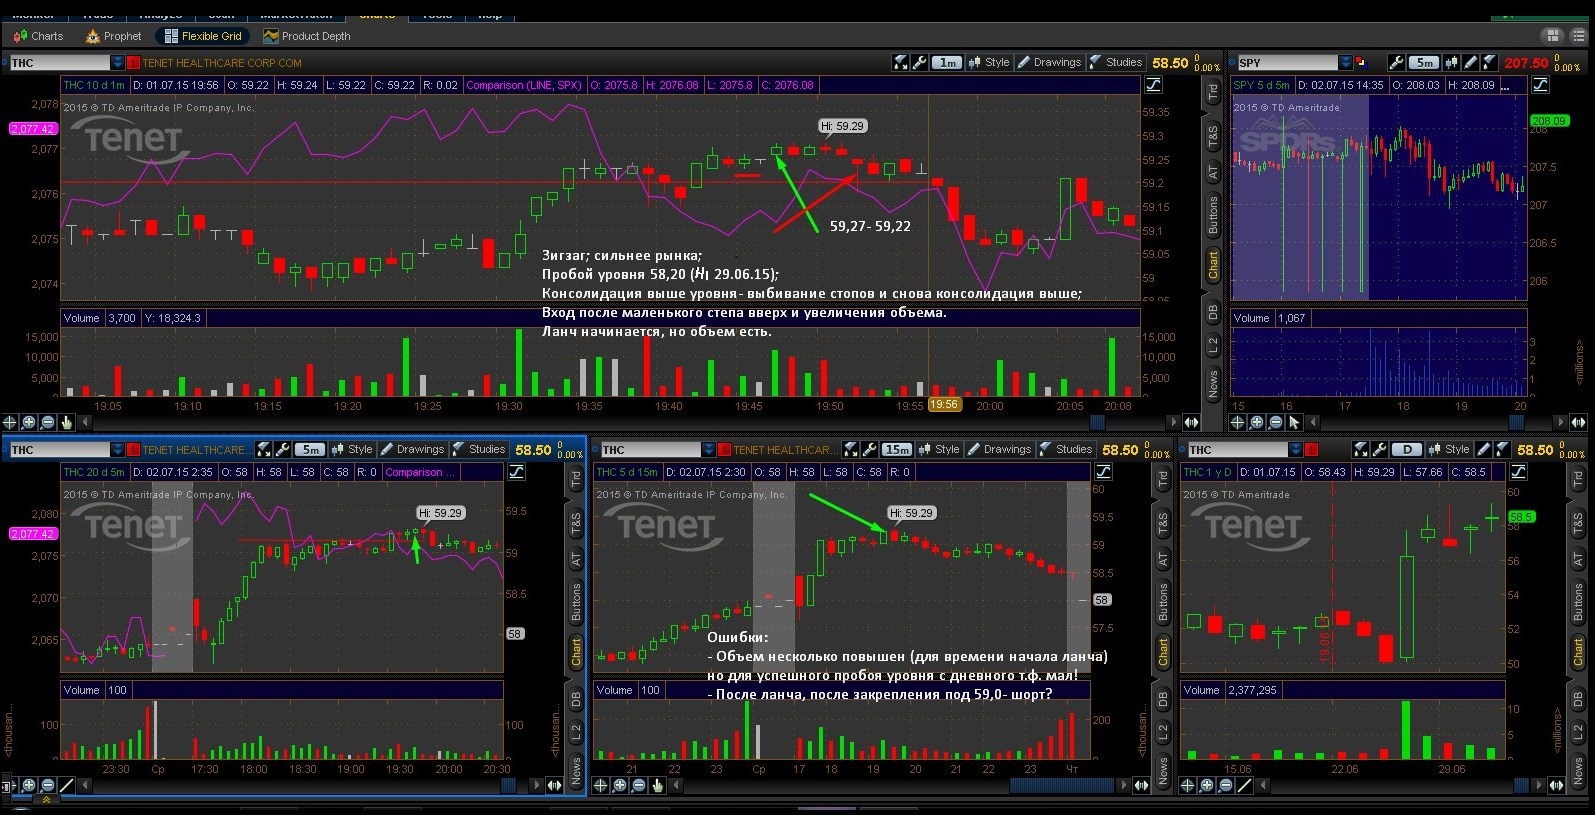Click the grid layout icon at top right
This screenshot has height=815, width=1595.
coord(1553,35)
